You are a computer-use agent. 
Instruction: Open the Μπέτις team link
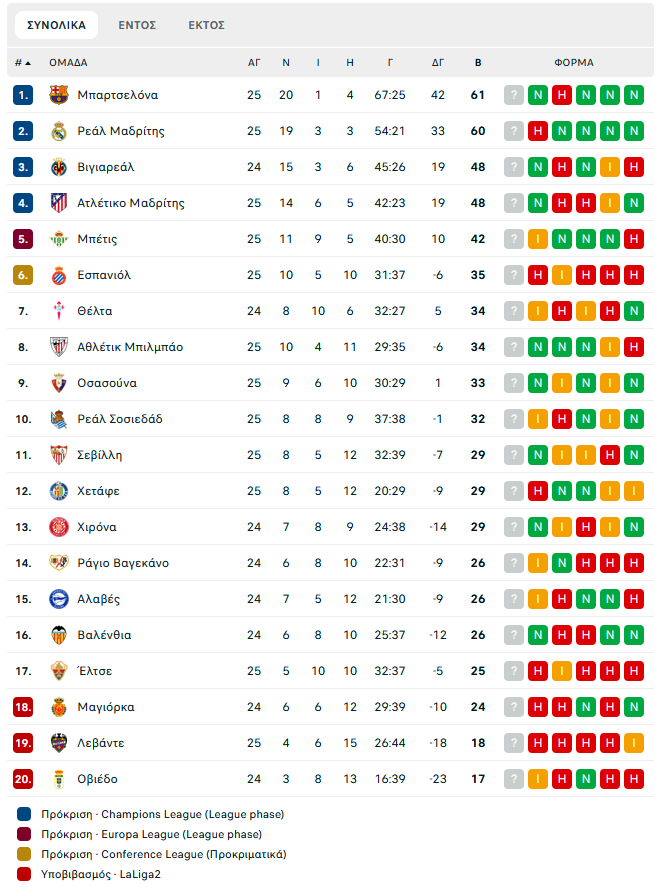pos(97,239)
